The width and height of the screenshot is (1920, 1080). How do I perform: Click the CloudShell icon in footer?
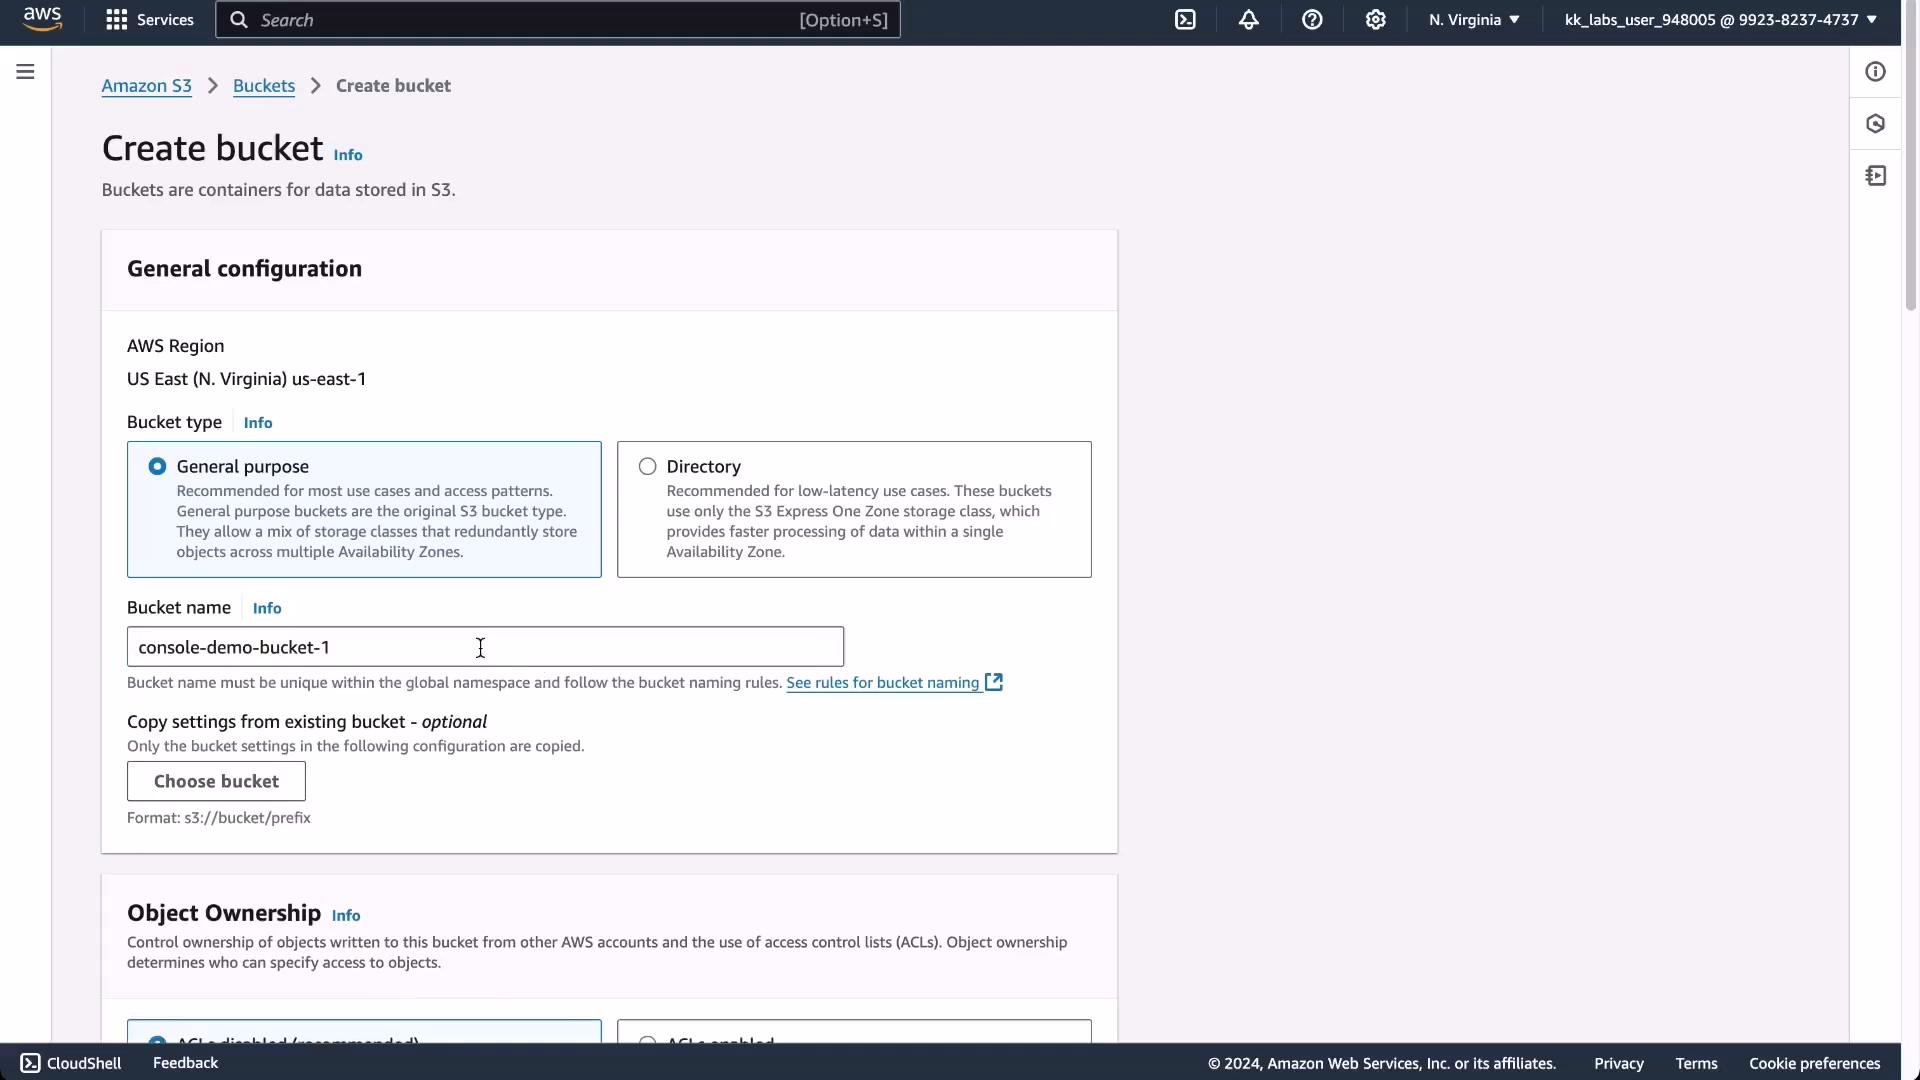[30, 1063]
